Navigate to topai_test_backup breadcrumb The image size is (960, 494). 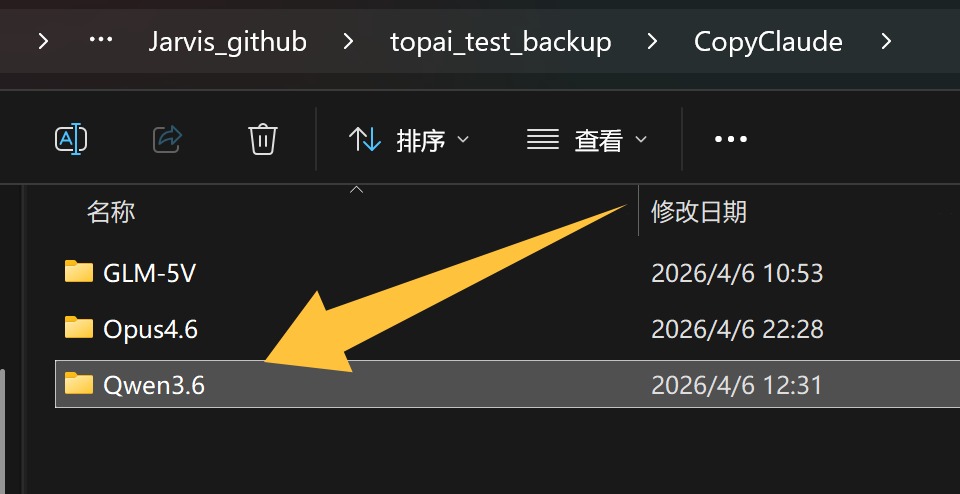pos(500,42)
